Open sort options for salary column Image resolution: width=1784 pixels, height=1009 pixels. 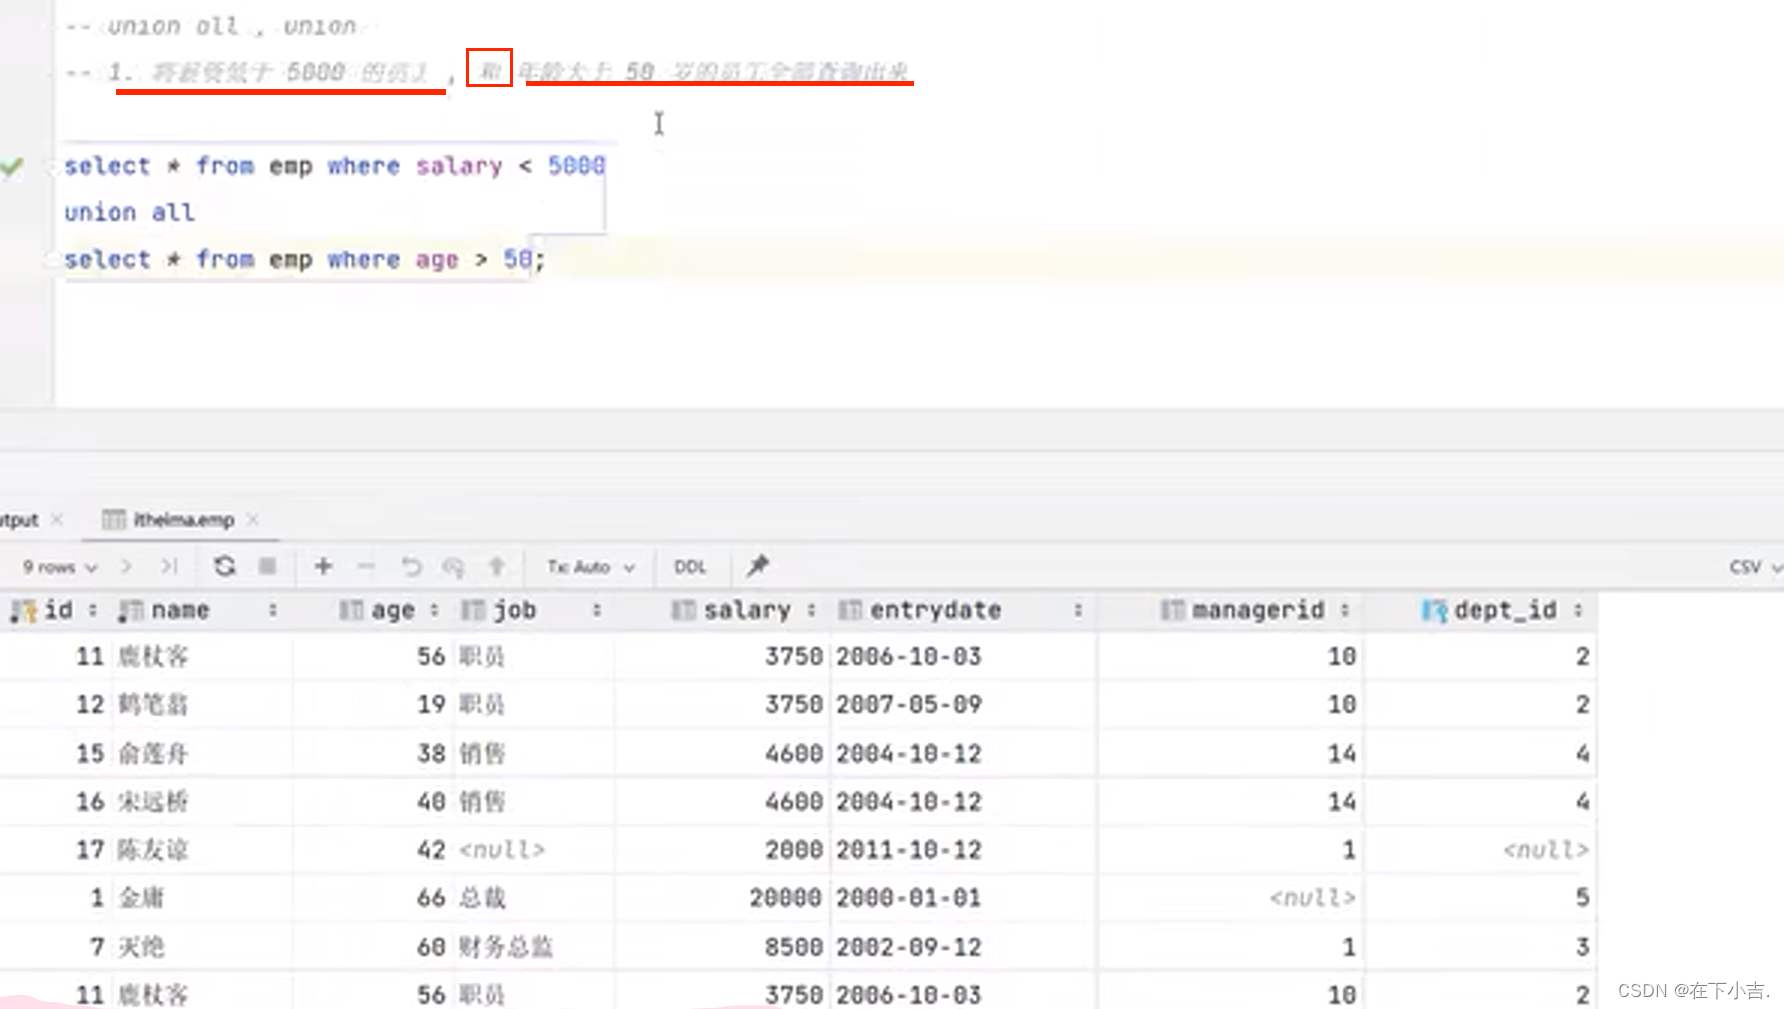click(811, 610)
